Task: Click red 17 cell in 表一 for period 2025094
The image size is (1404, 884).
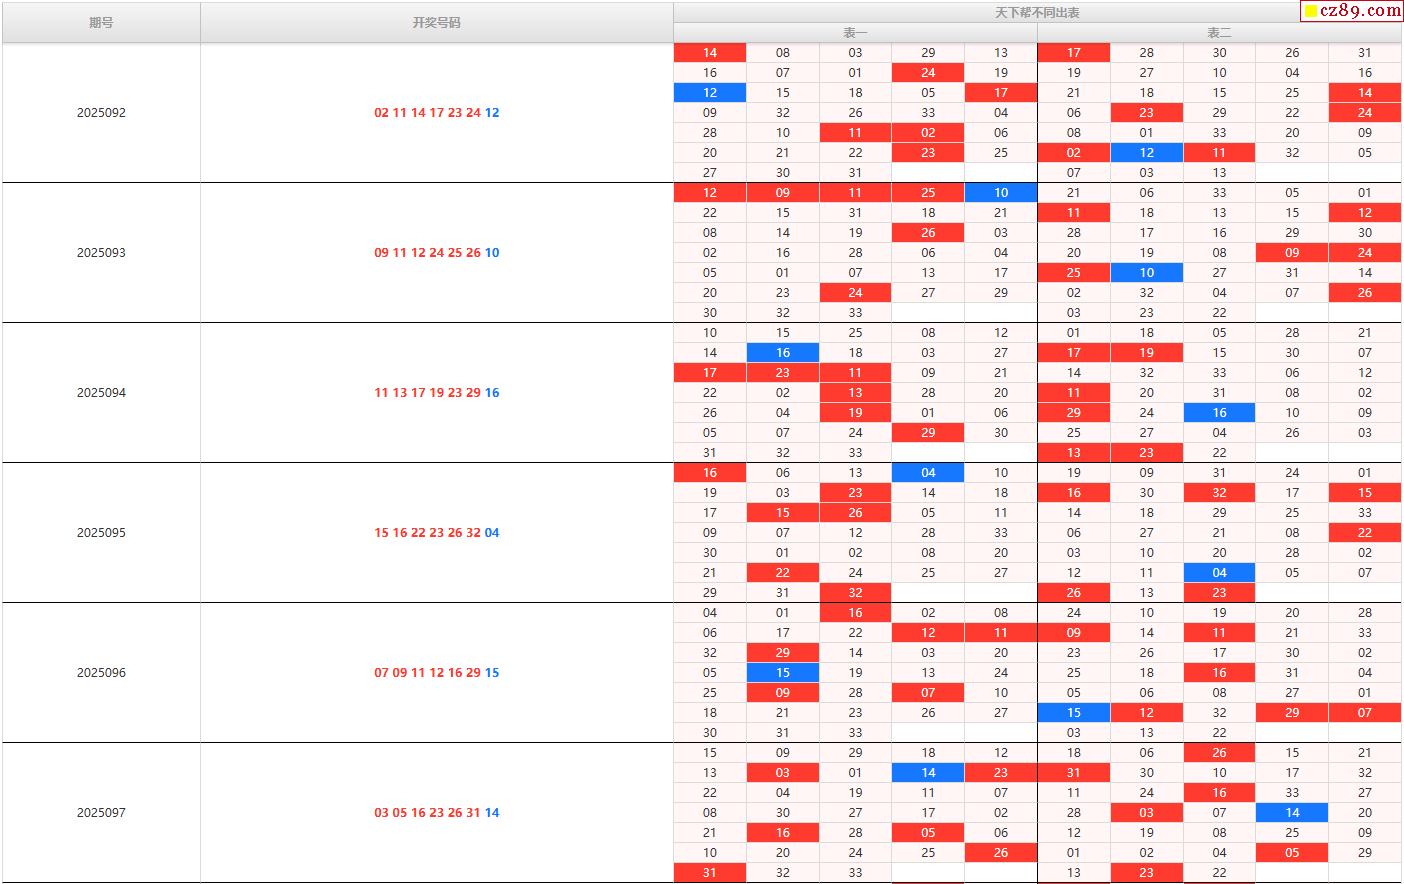Action: click(710, 373)
